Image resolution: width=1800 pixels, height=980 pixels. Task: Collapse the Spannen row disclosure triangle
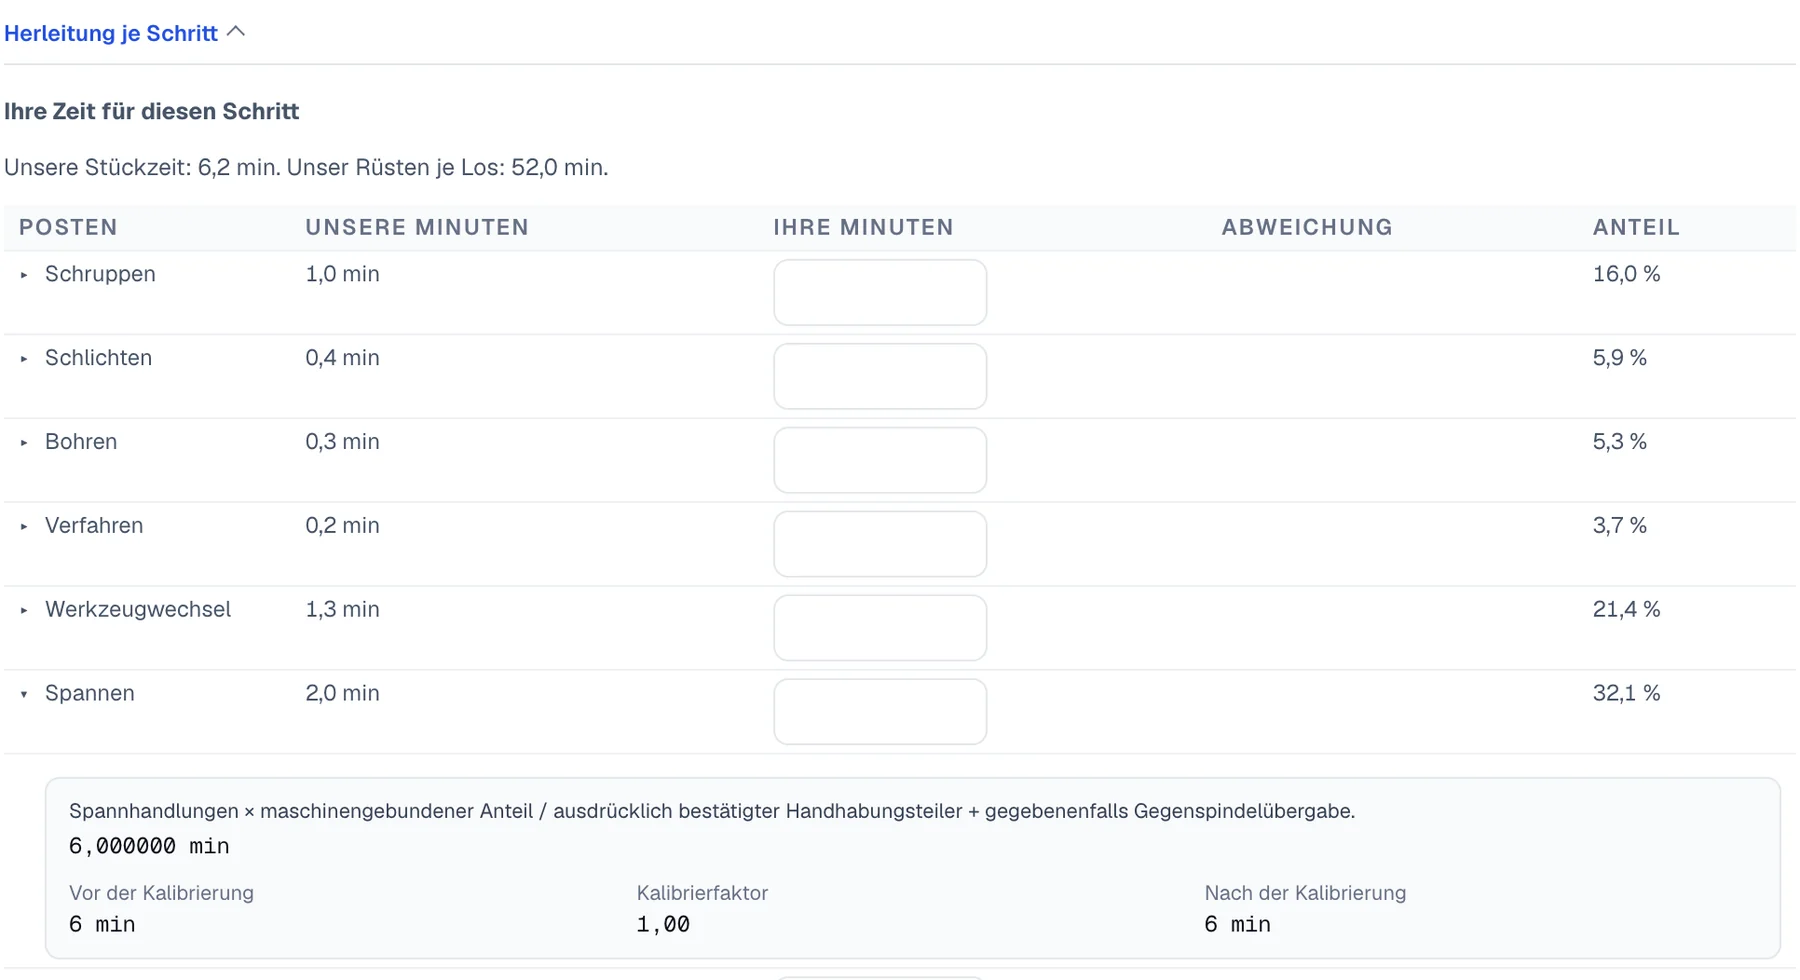point(24,694)
